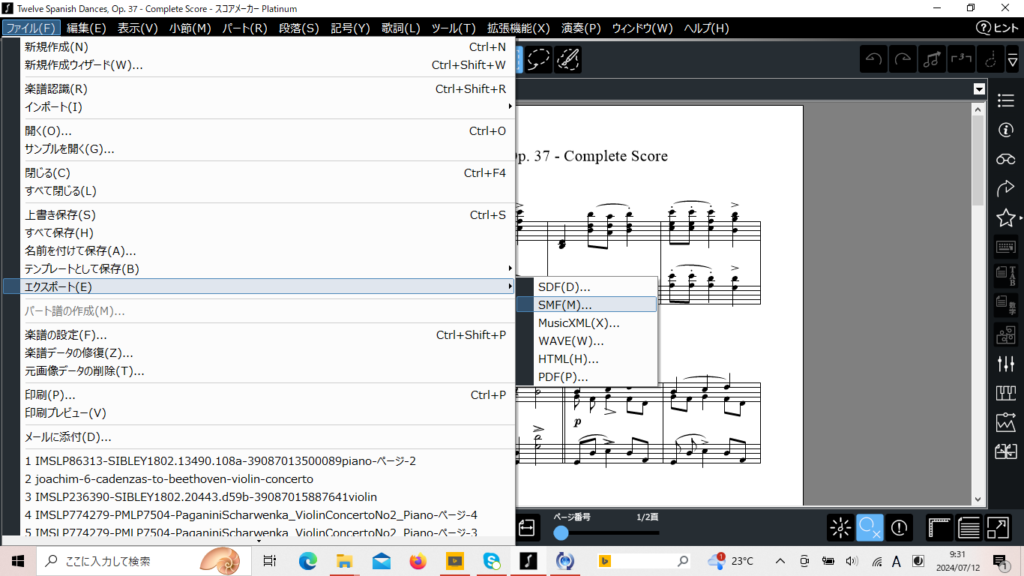Click the glasses icon in right sidebar
1024x576 pixels.
(1006, 159)
